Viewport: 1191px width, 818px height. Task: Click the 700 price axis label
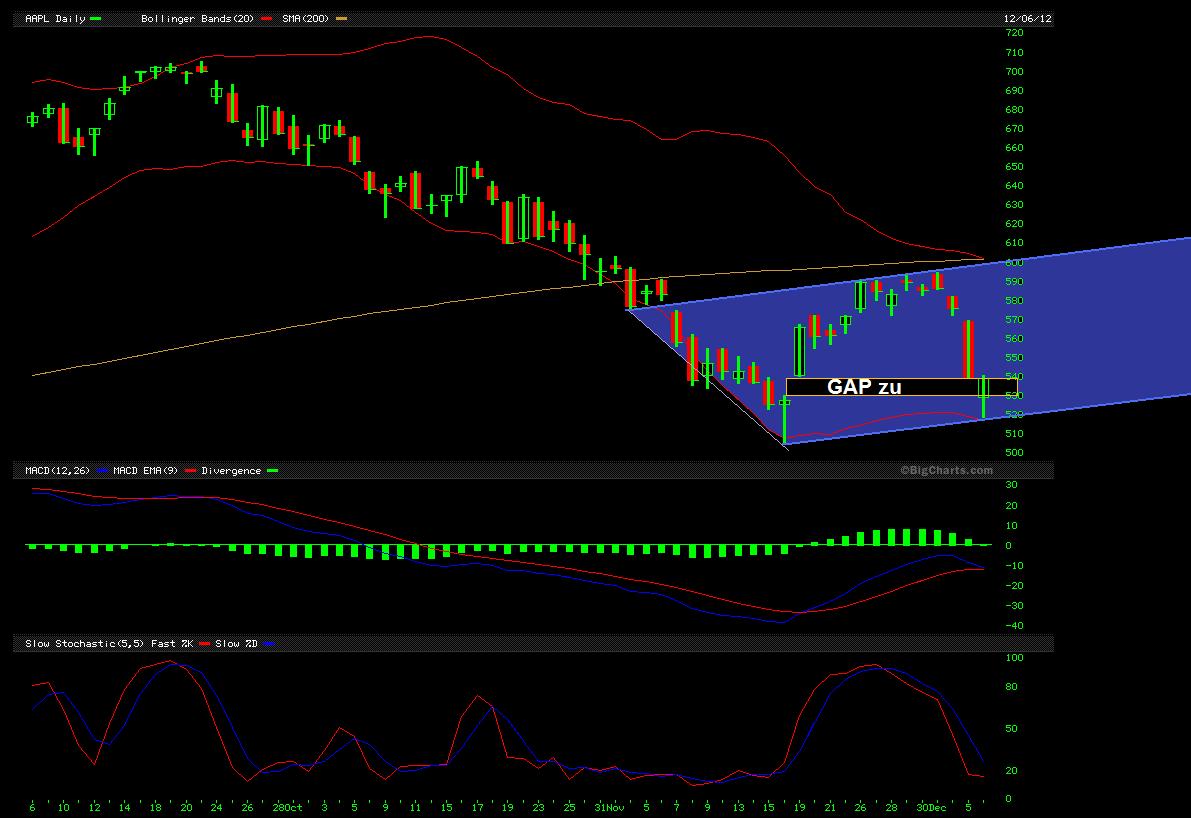[1014, 71]
